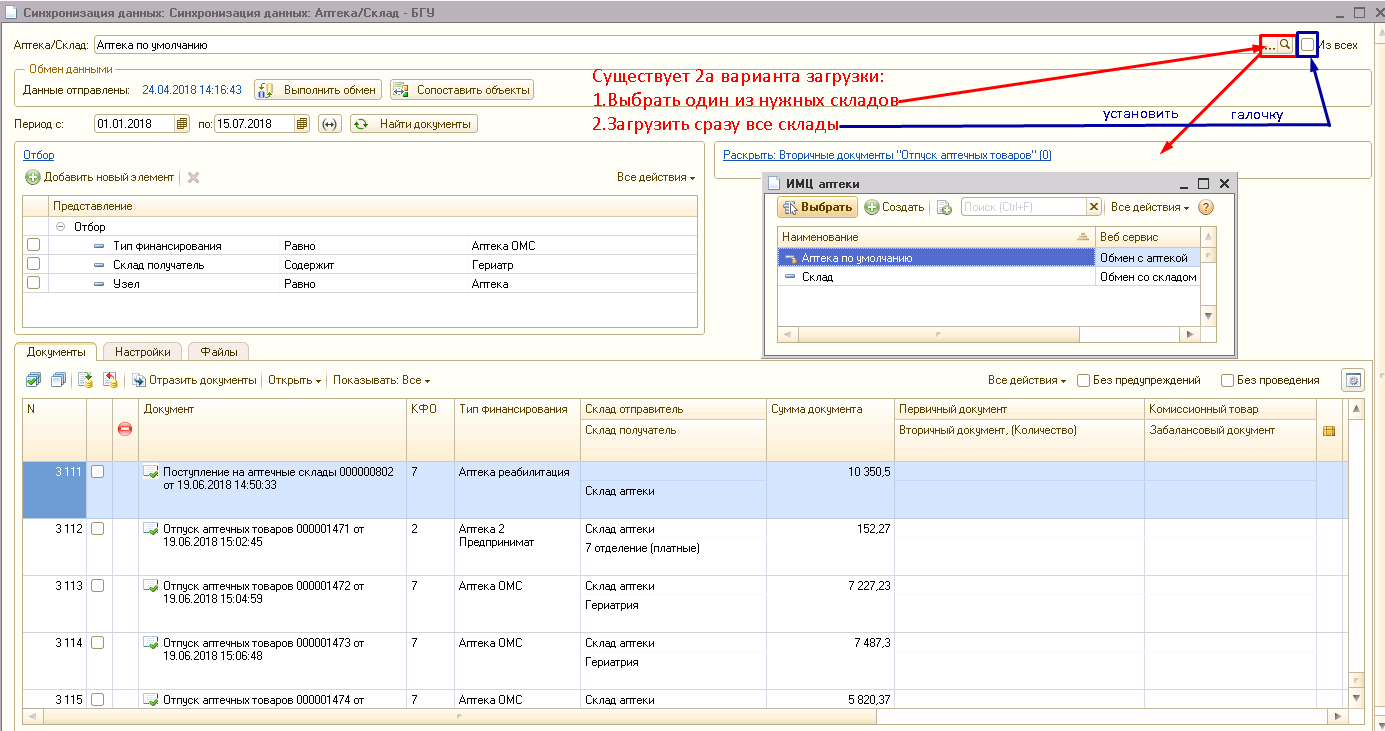
Task: Switch to the Настройки tab
Action: [142, 352]
